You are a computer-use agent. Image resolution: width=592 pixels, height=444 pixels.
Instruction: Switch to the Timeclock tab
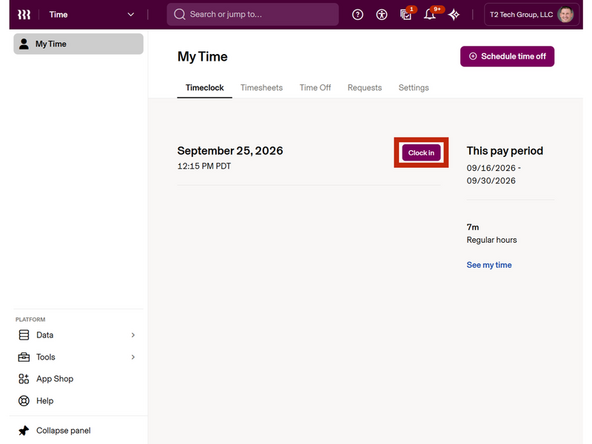point(205,88)
